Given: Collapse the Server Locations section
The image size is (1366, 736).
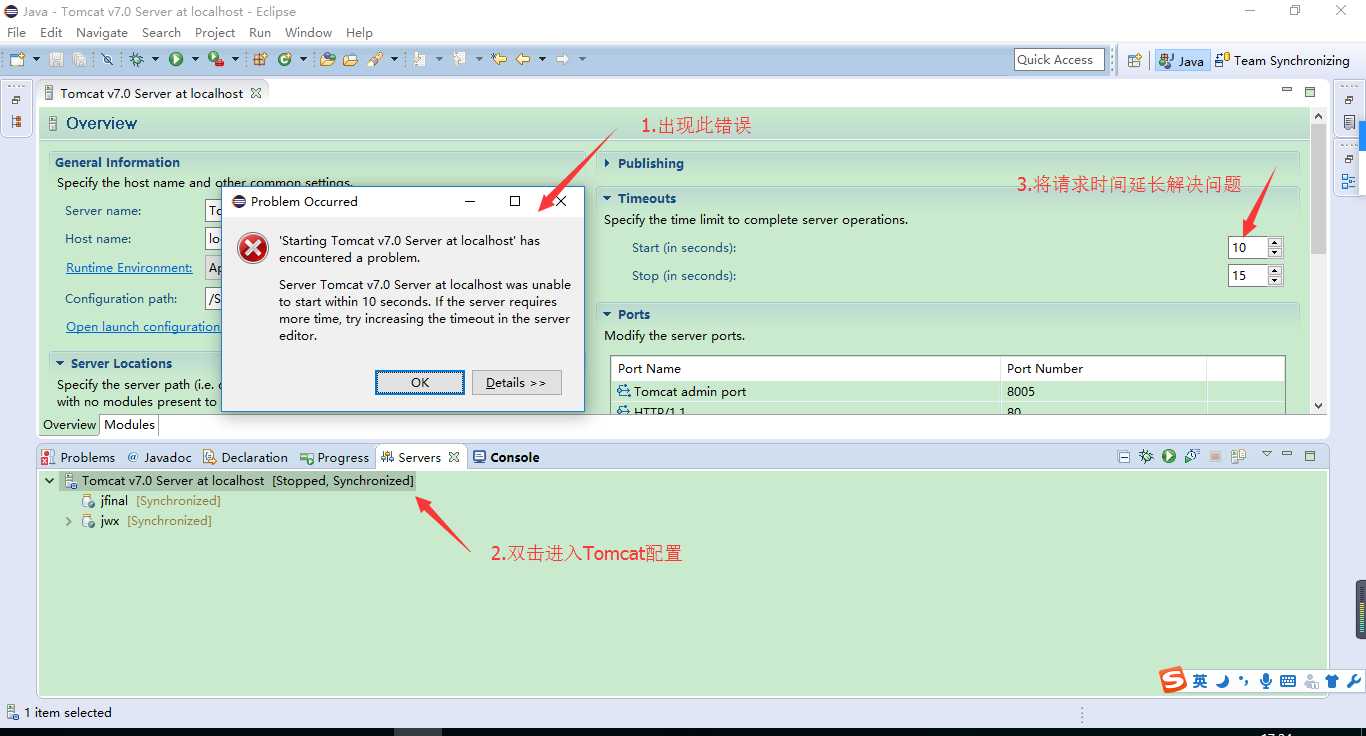Looking at the screenshot, I should (60, 363).
